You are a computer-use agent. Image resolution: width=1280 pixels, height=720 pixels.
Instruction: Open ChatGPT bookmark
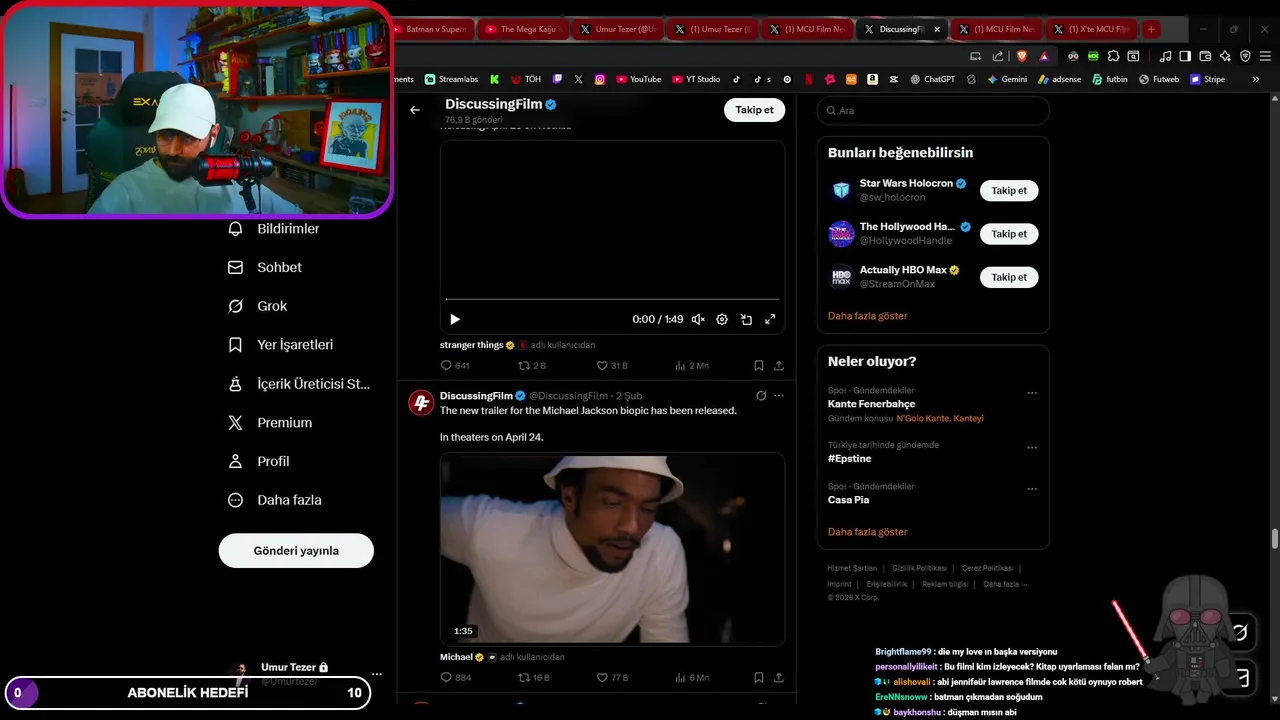click(932, 79)
